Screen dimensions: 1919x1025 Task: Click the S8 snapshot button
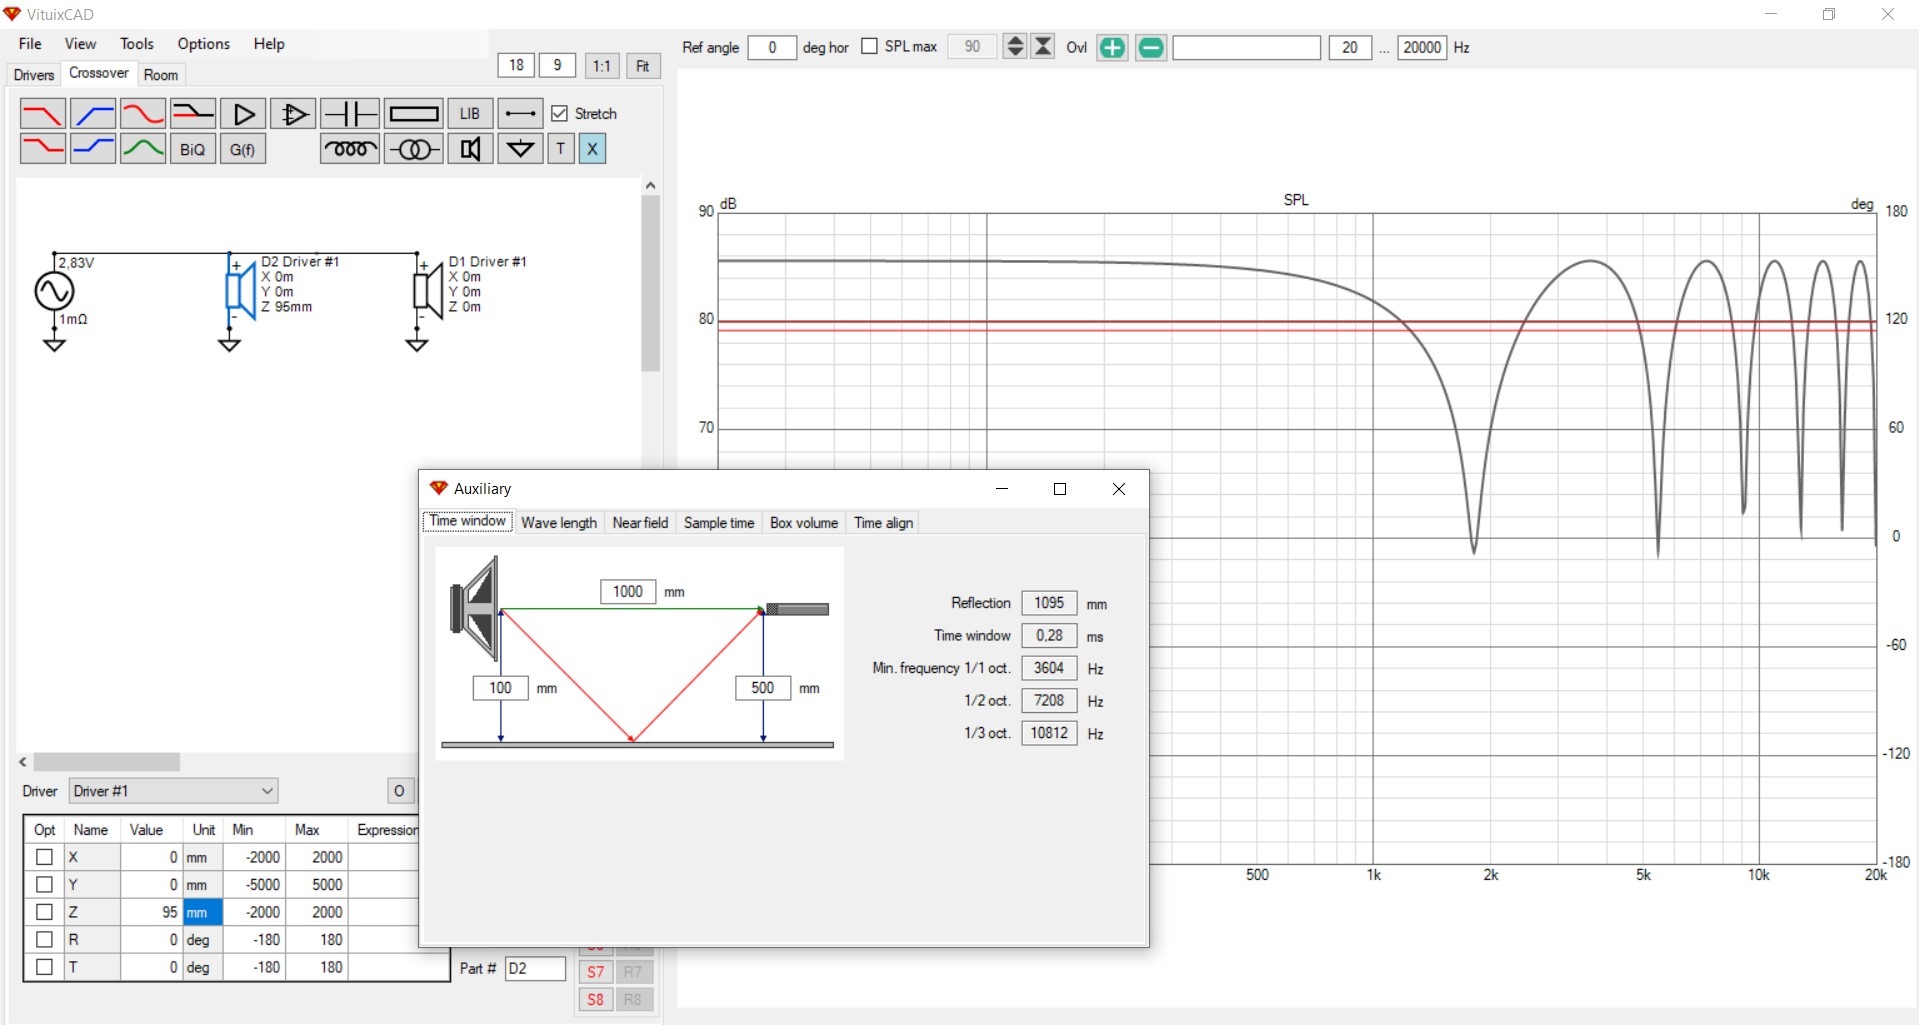pos(595,999)
